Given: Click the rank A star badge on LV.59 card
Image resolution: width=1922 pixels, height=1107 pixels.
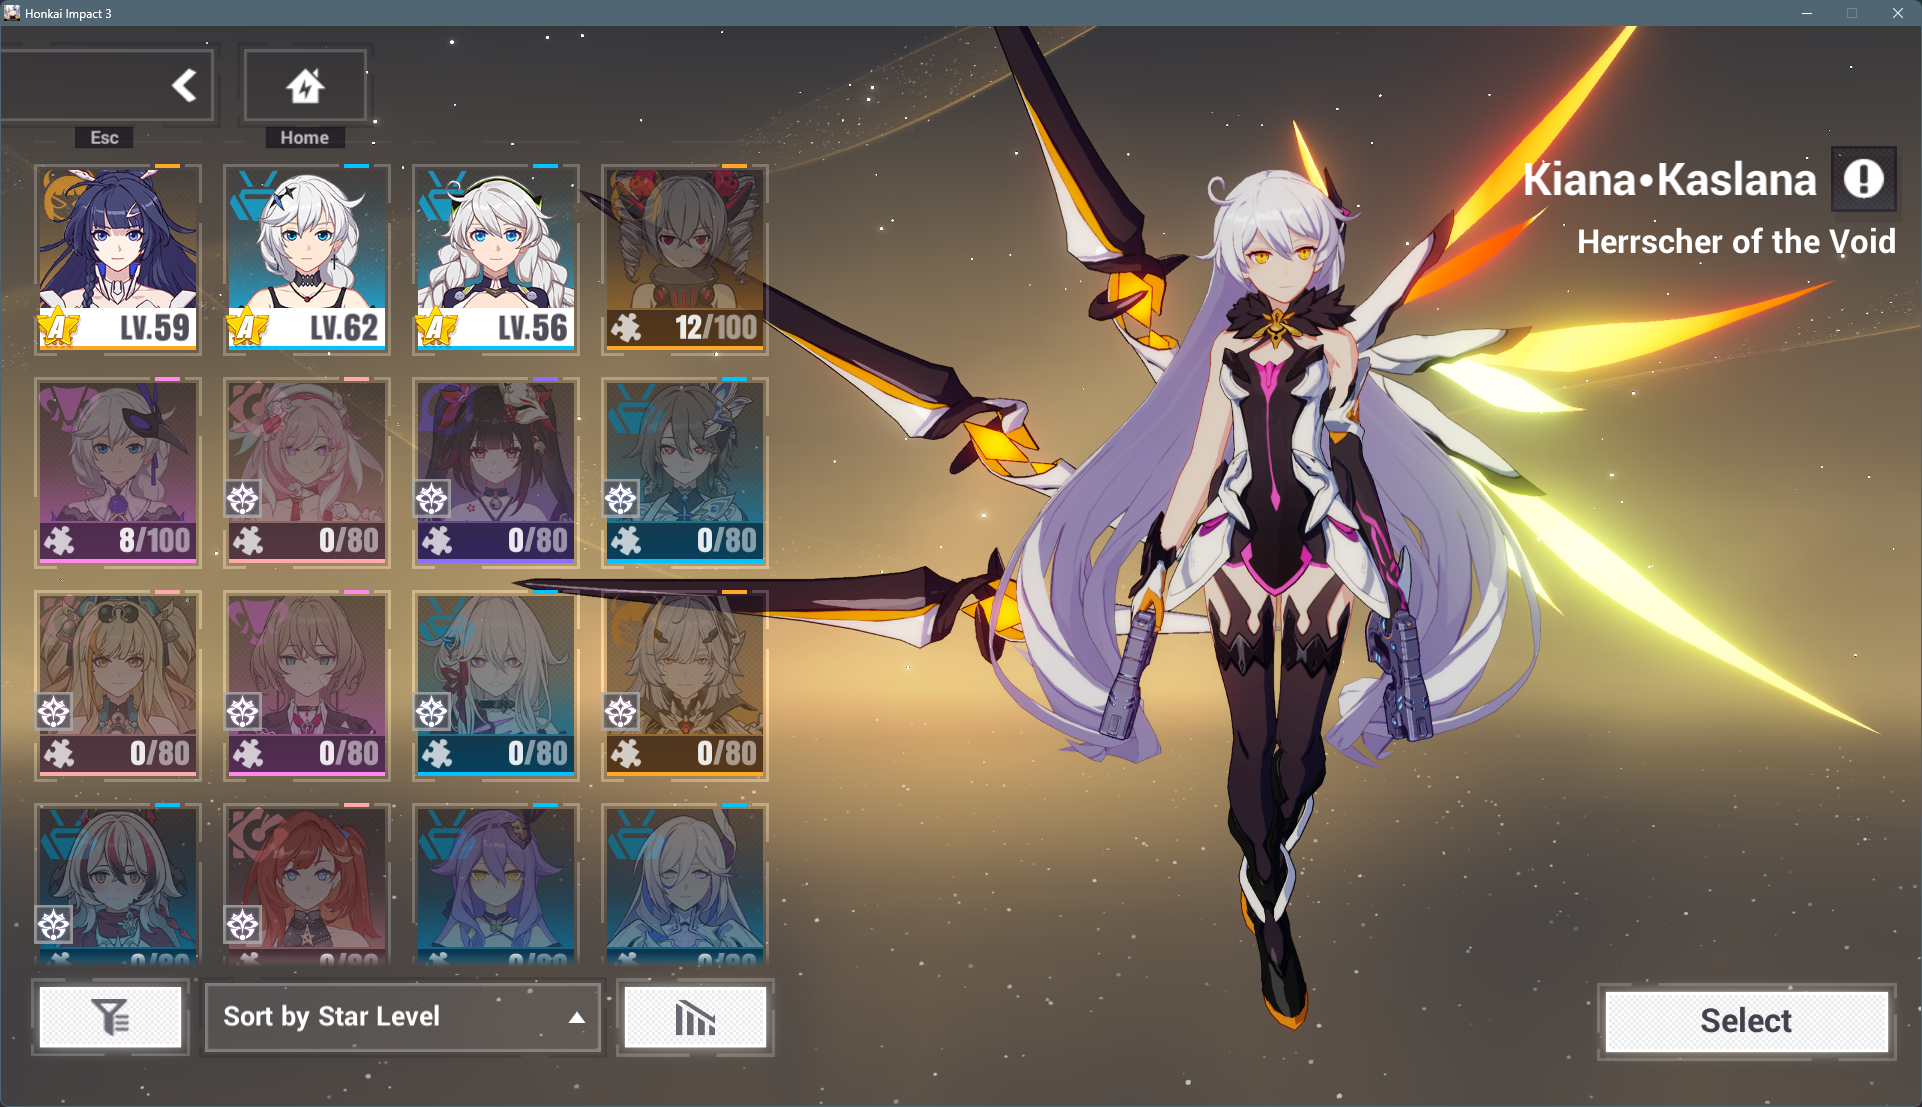Looking at the screenshot, I should click(x=58, y=327).
